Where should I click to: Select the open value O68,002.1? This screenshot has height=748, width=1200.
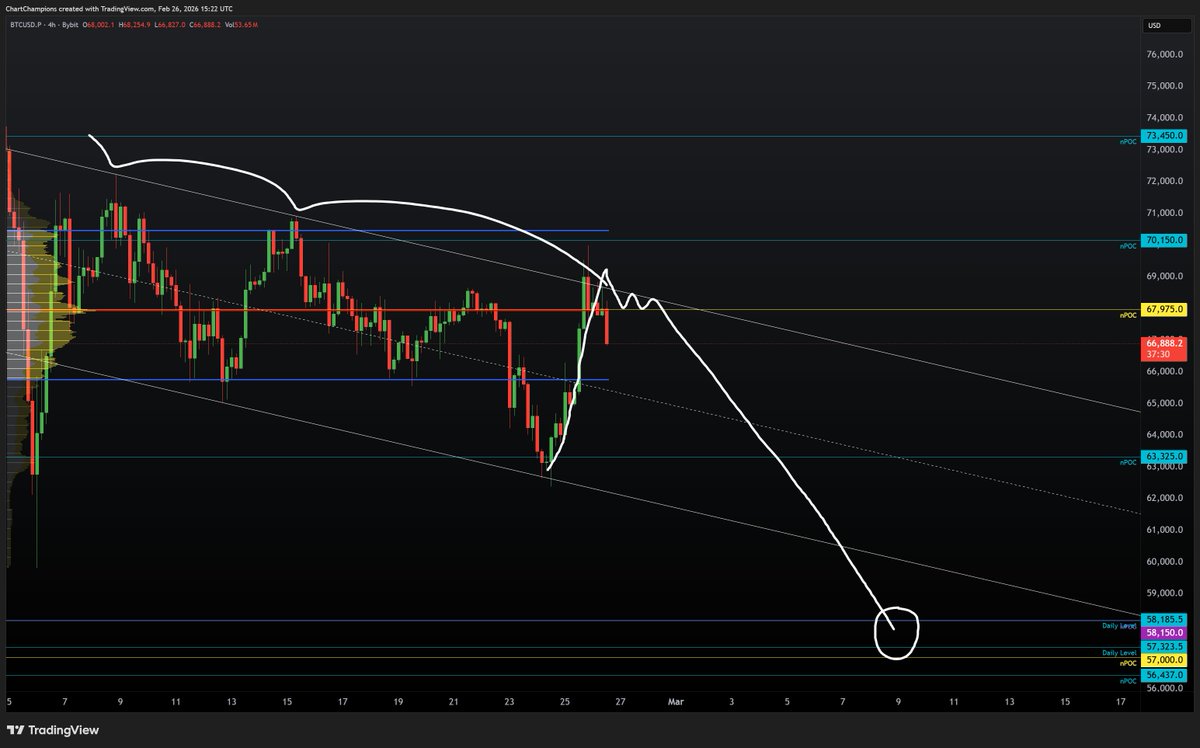coord(100,27)
